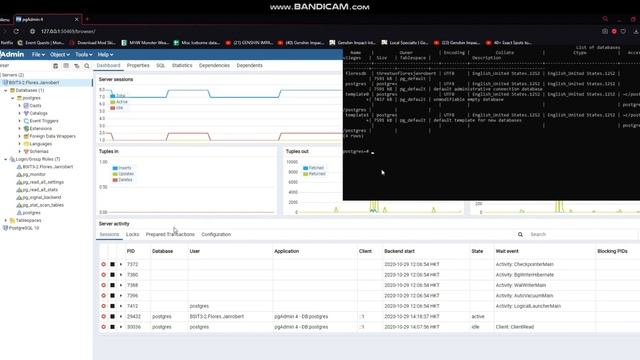The width and height of the screenshot is (640, 360).
Task: Click the Filtered Rows icon in browser toolbar
Action: (x=76, y=66)
